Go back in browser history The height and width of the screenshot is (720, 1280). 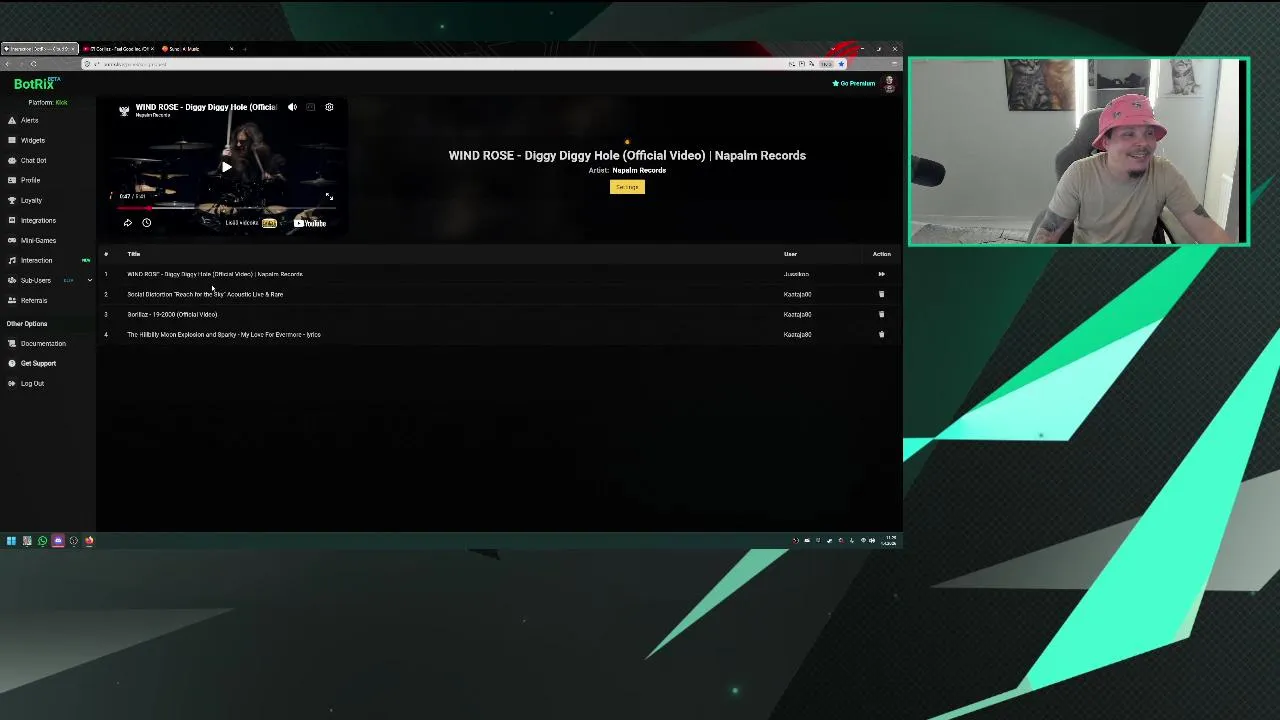pos(8,64)
